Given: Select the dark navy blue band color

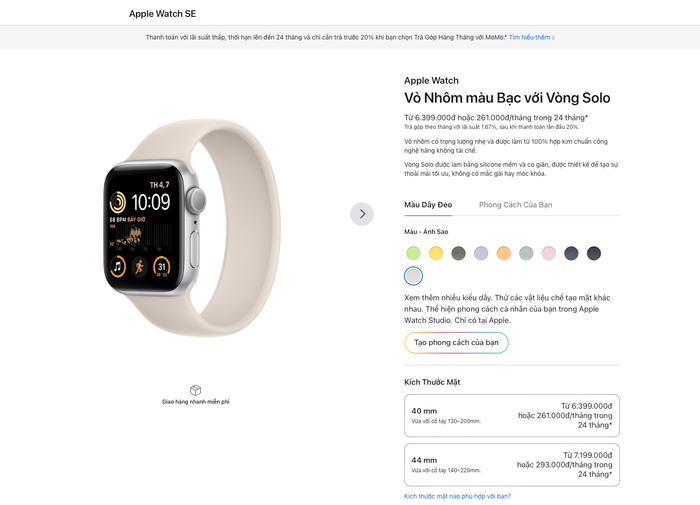Looking at the screenshot, I should [571, 253].
